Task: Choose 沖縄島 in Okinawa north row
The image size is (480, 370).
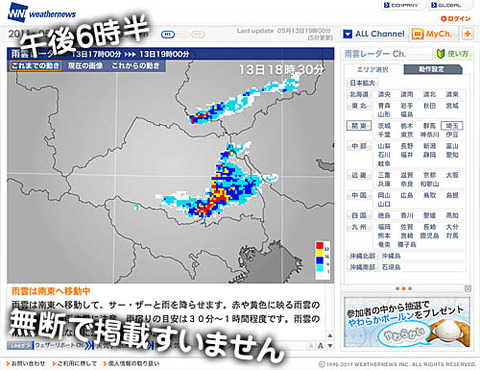Action: [x=391, y=256]
